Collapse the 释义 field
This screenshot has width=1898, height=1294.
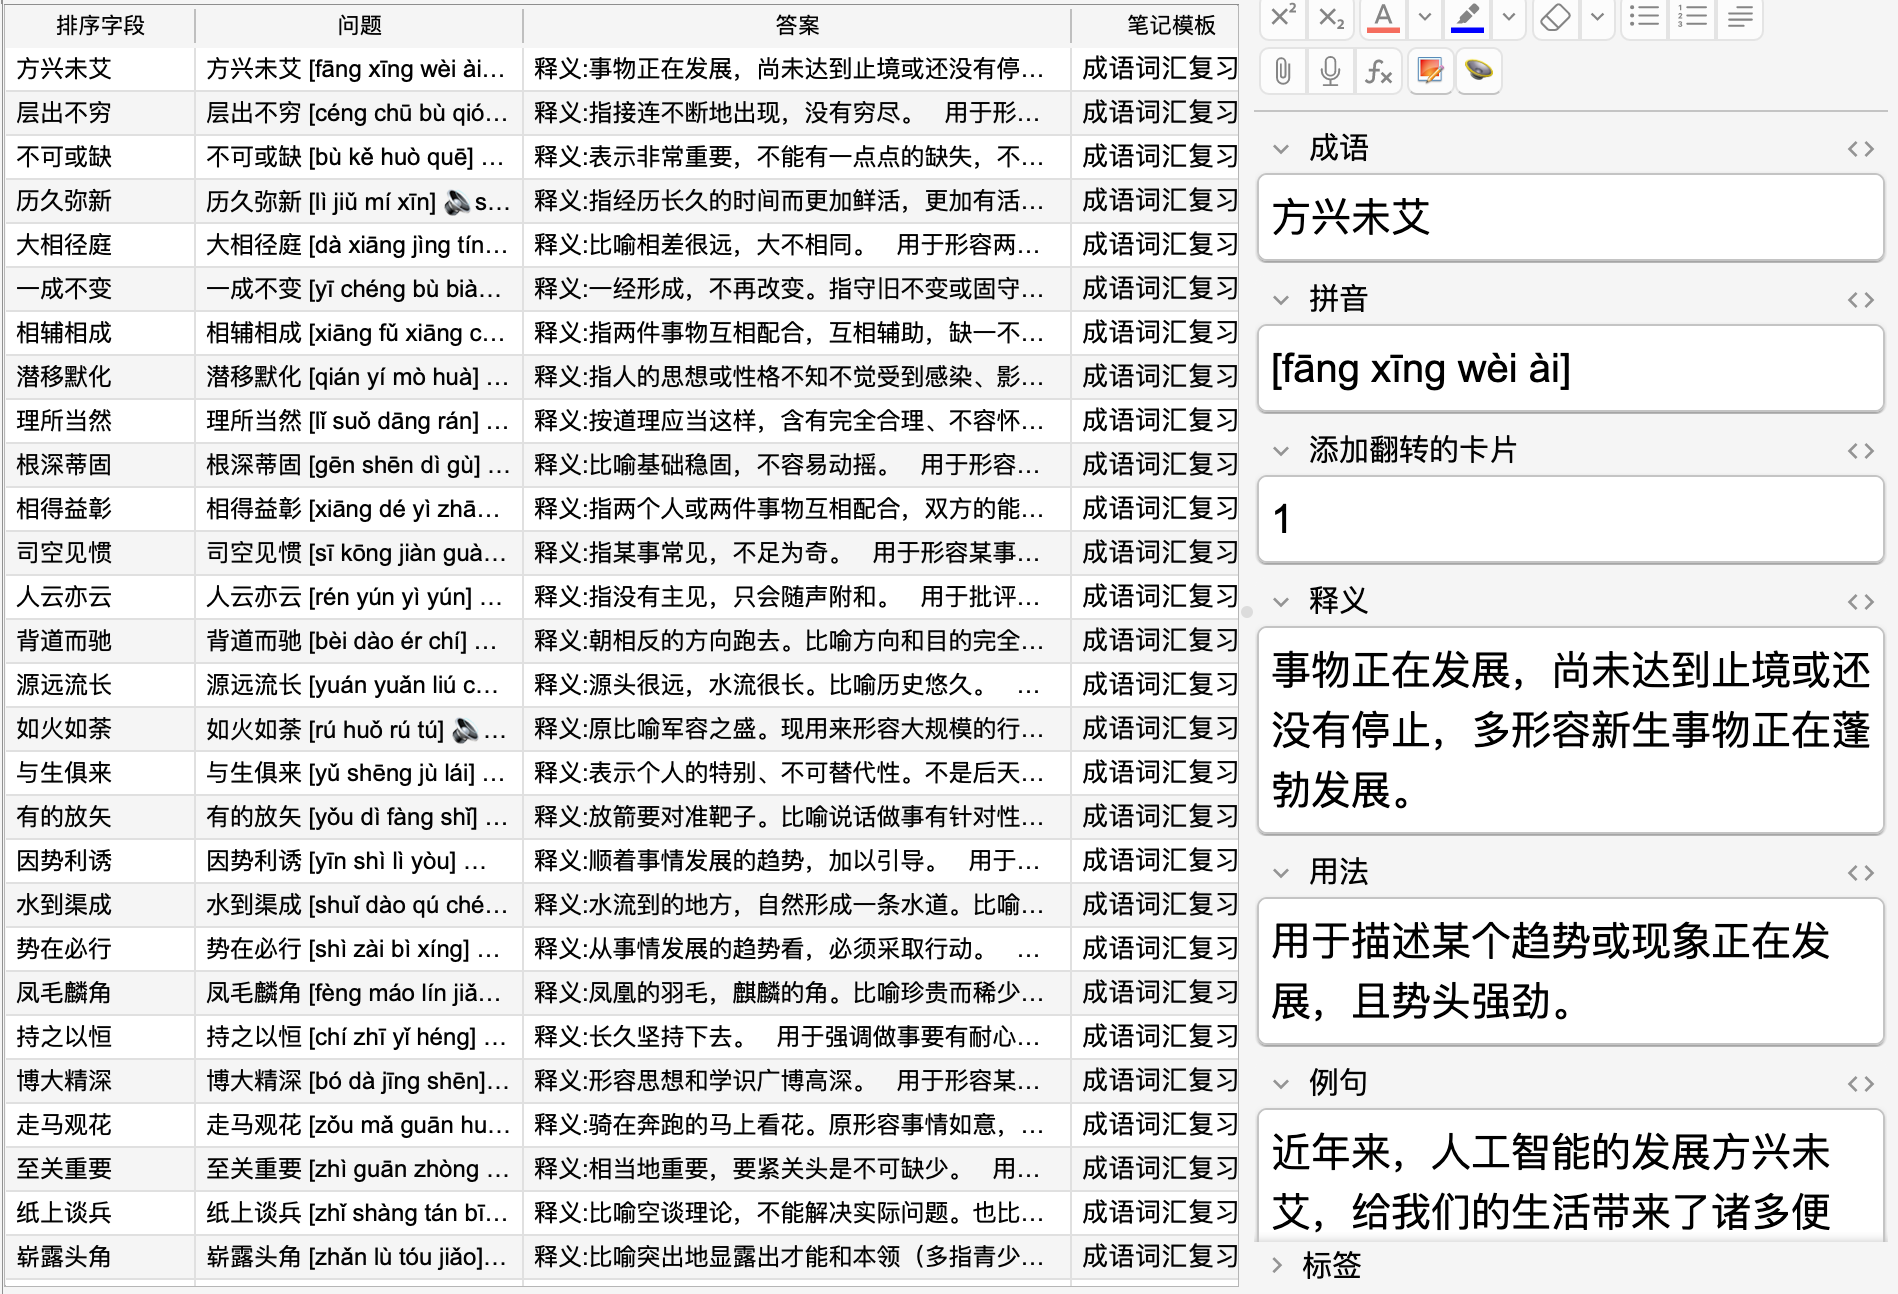1281,602
